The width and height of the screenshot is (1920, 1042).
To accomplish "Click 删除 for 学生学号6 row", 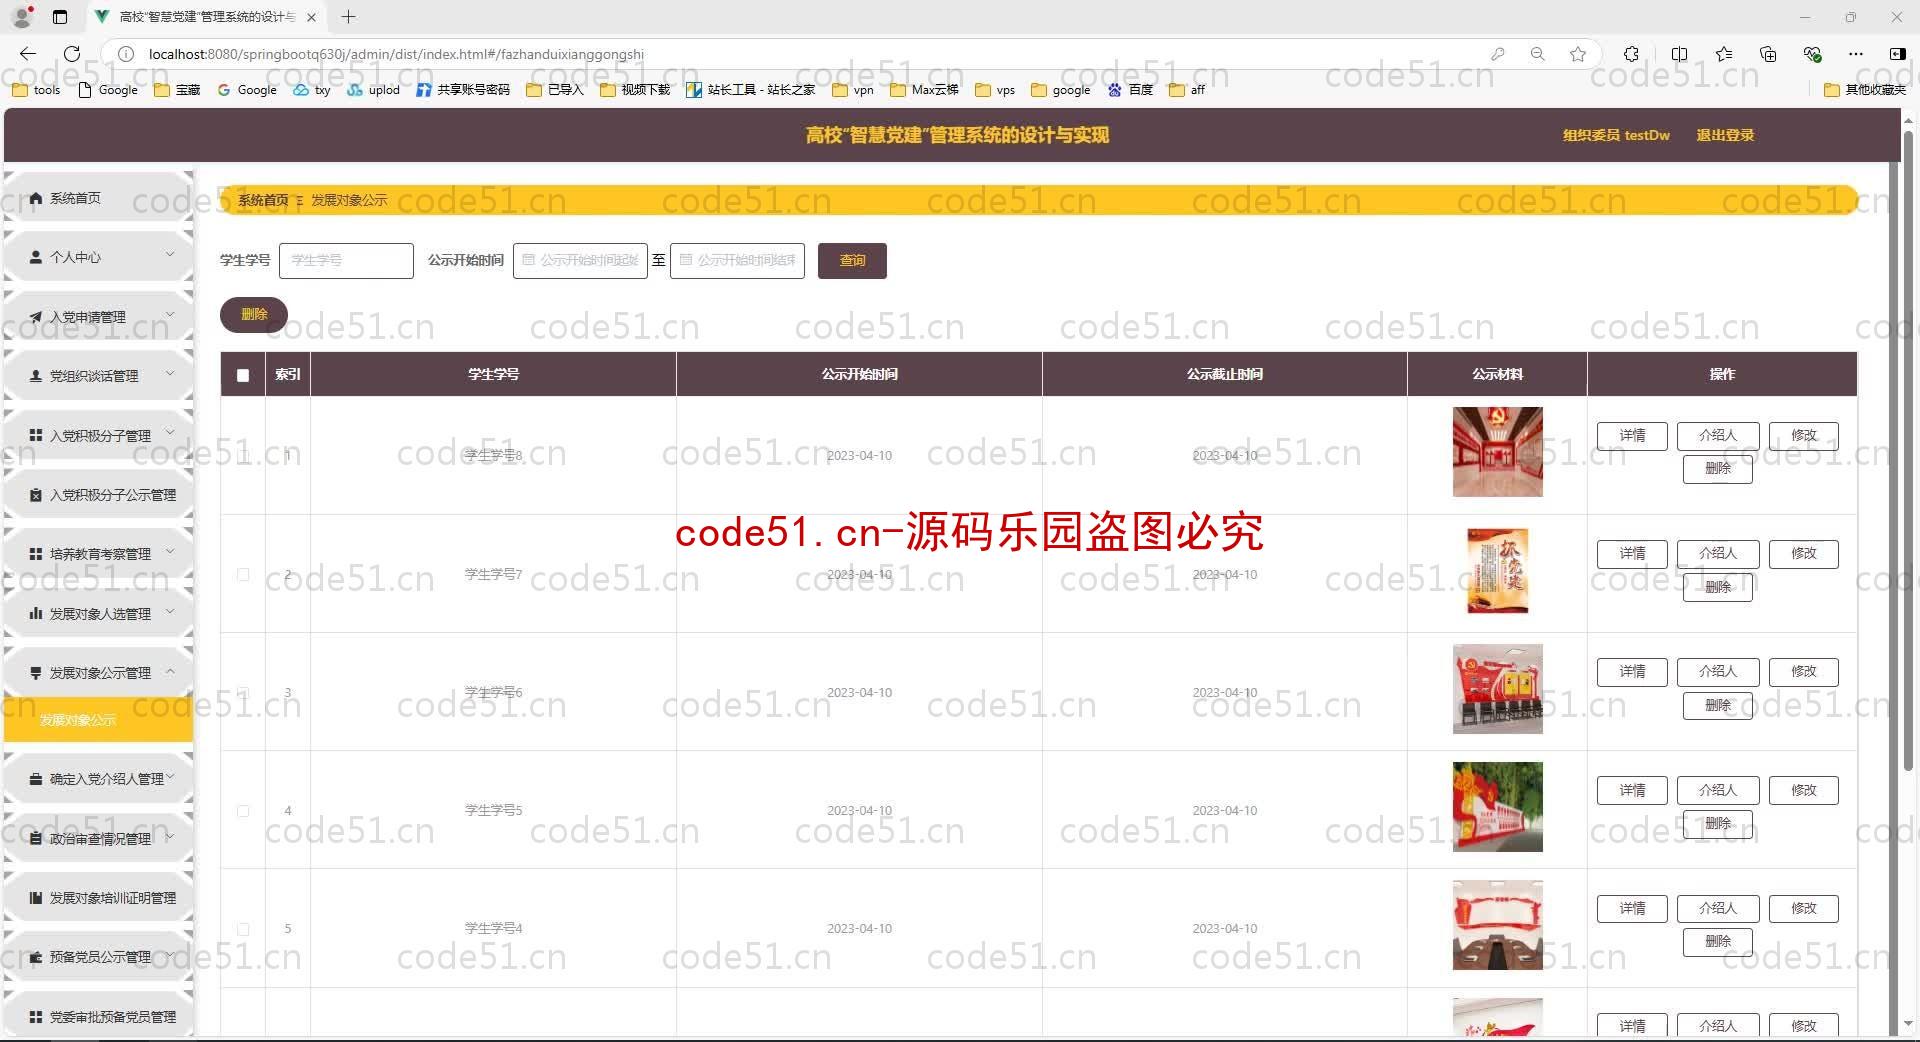I will pos(1717,705).
